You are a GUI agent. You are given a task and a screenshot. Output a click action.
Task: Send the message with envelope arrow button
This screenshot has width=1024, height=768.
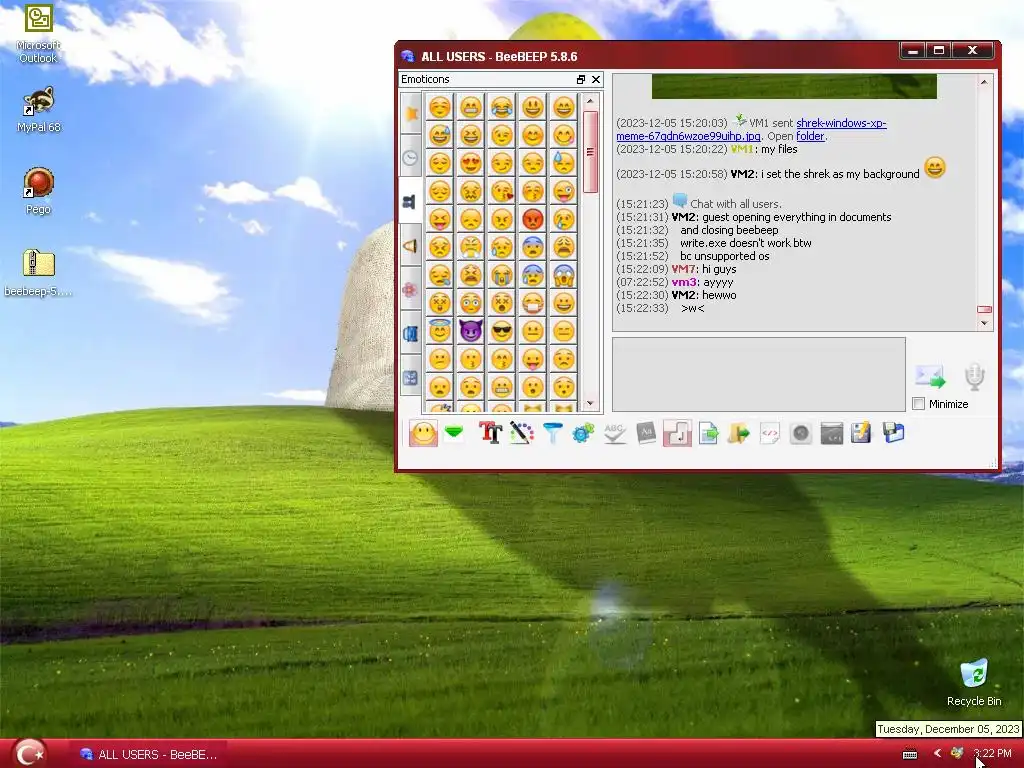coord(930,376)
